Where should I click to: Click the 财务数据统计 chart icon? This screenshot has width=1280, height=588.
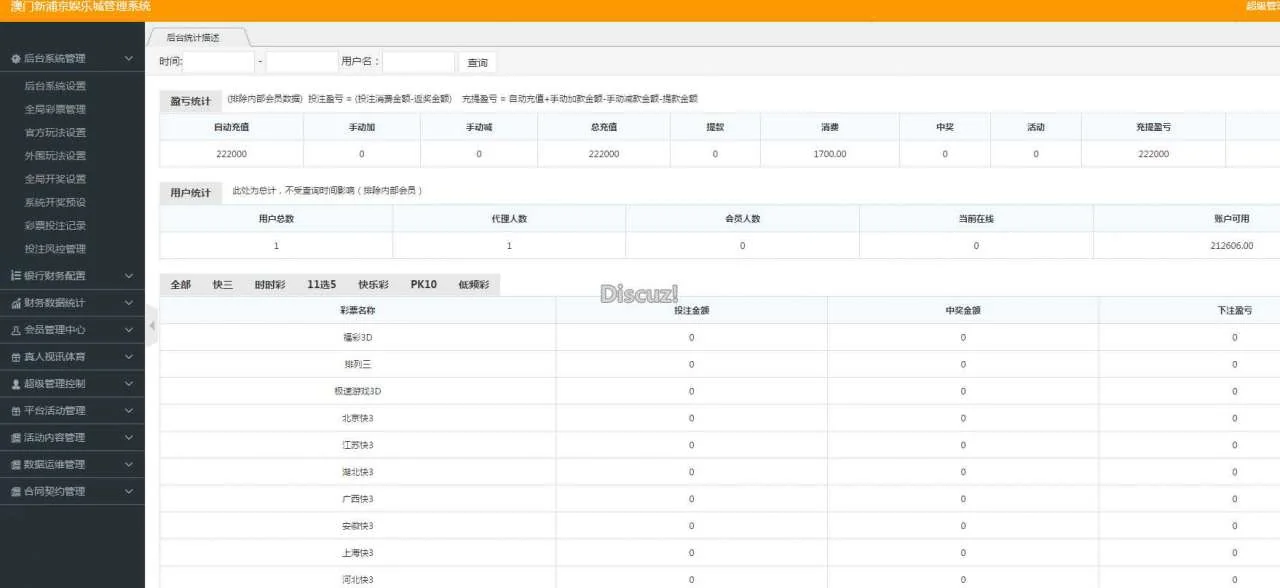[15, 303]
